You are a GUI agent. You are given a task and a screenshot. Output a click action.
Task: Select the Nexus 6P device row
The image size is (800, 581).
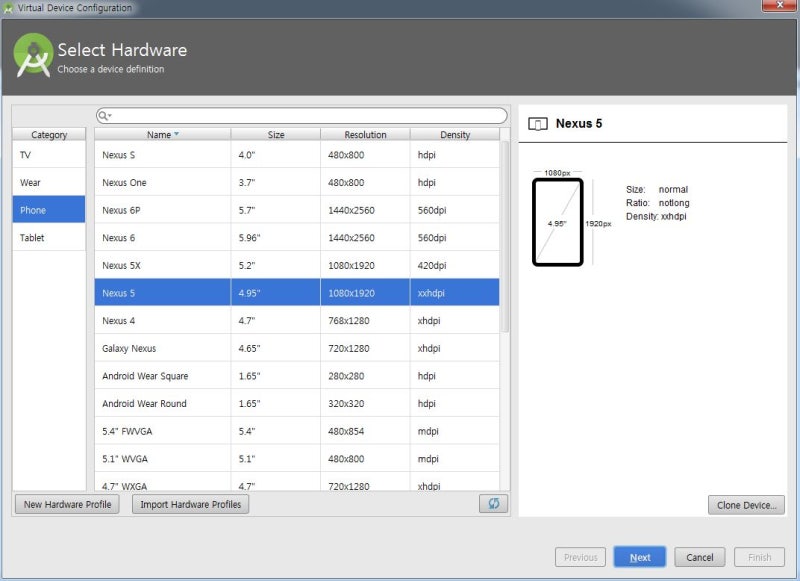click(297, 210)
